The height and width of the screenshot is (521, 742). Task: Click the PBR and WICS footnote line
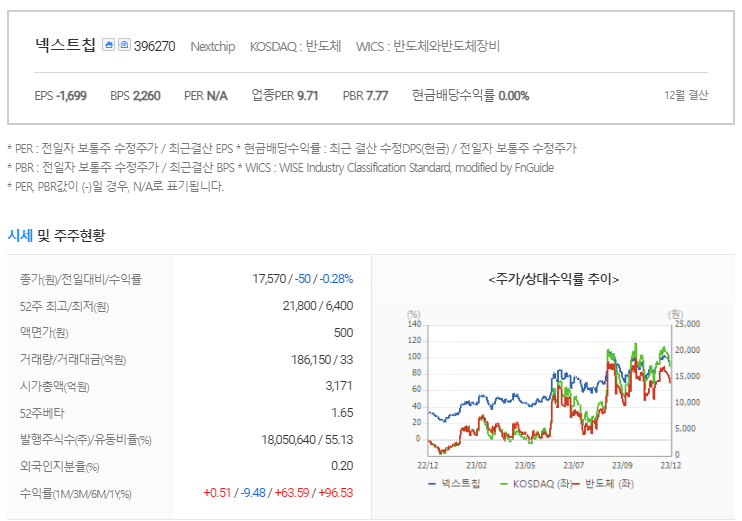(x=281, y=168)
